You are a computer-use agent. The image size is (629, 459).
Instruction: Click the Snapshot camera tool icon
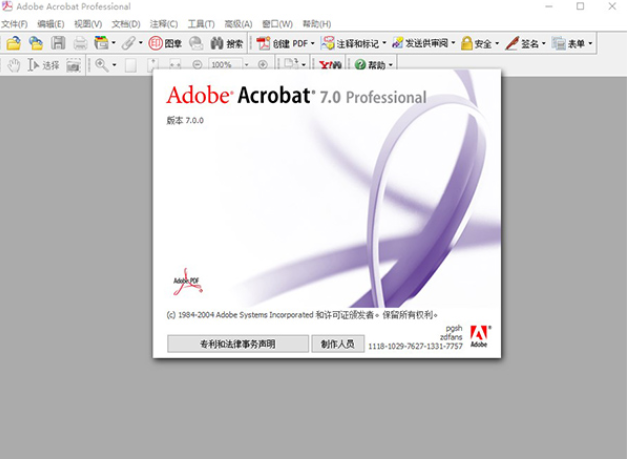(73, 65)
